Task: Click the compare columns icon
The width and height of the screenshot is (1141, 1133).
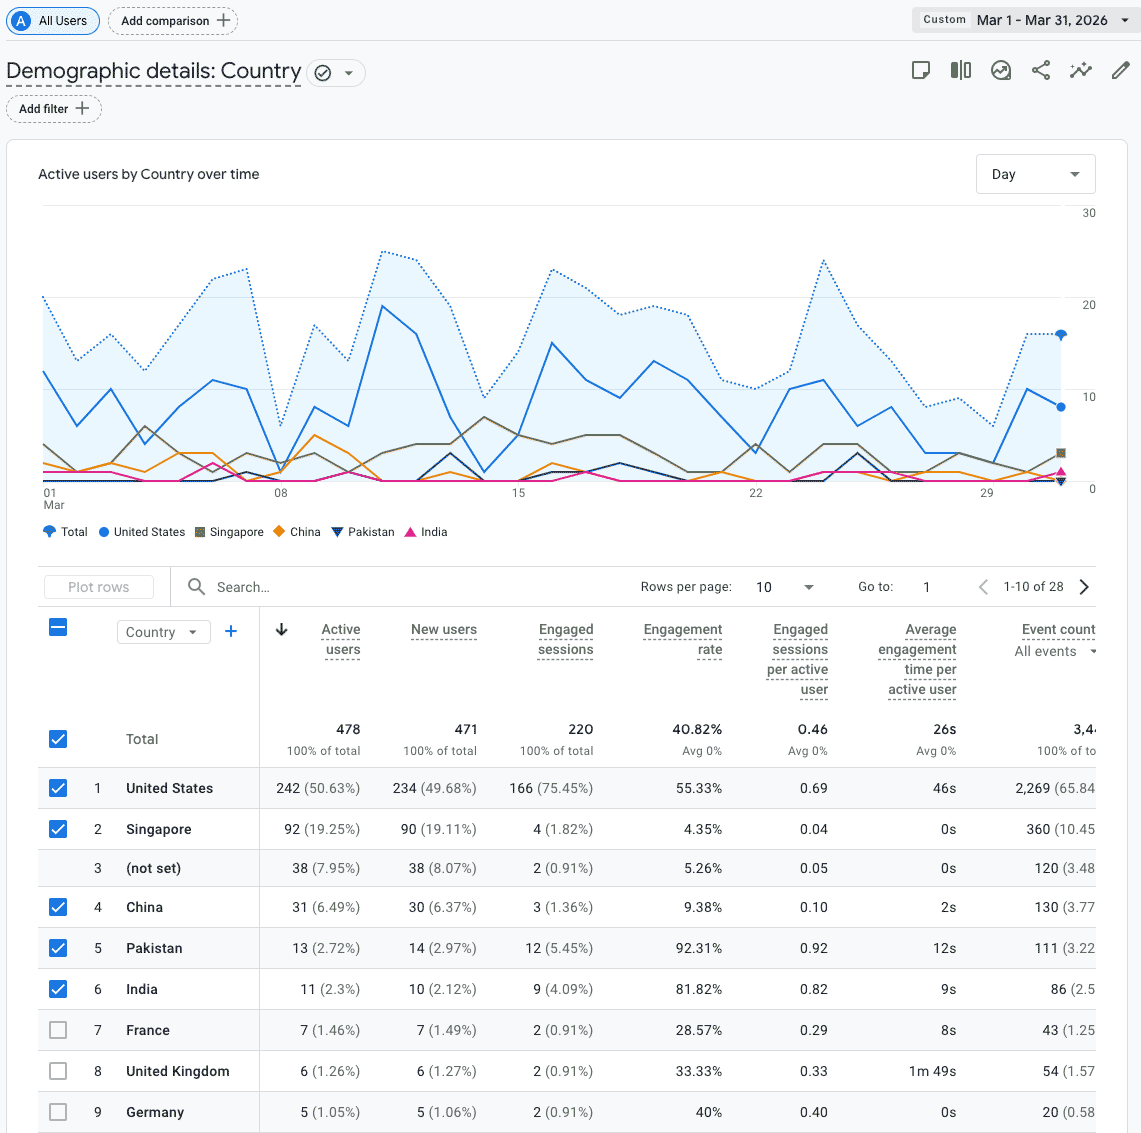Action: (961, 70)
